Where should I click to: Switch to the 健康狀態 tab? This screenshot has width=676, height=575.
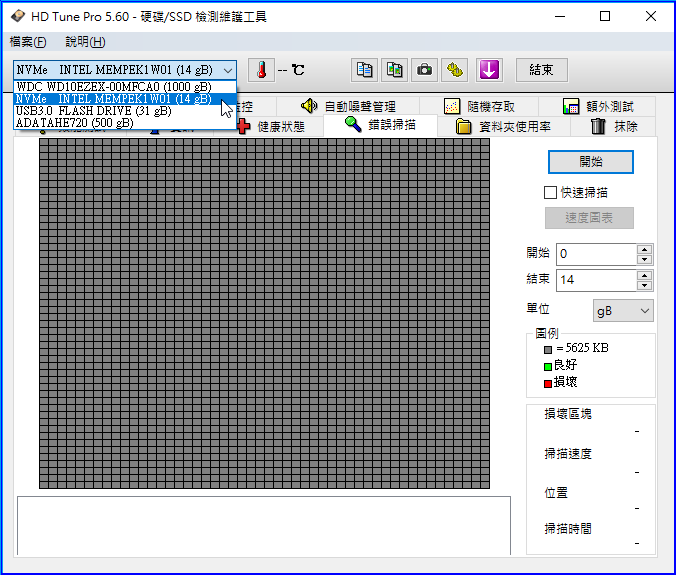click(x=276, y=127)
